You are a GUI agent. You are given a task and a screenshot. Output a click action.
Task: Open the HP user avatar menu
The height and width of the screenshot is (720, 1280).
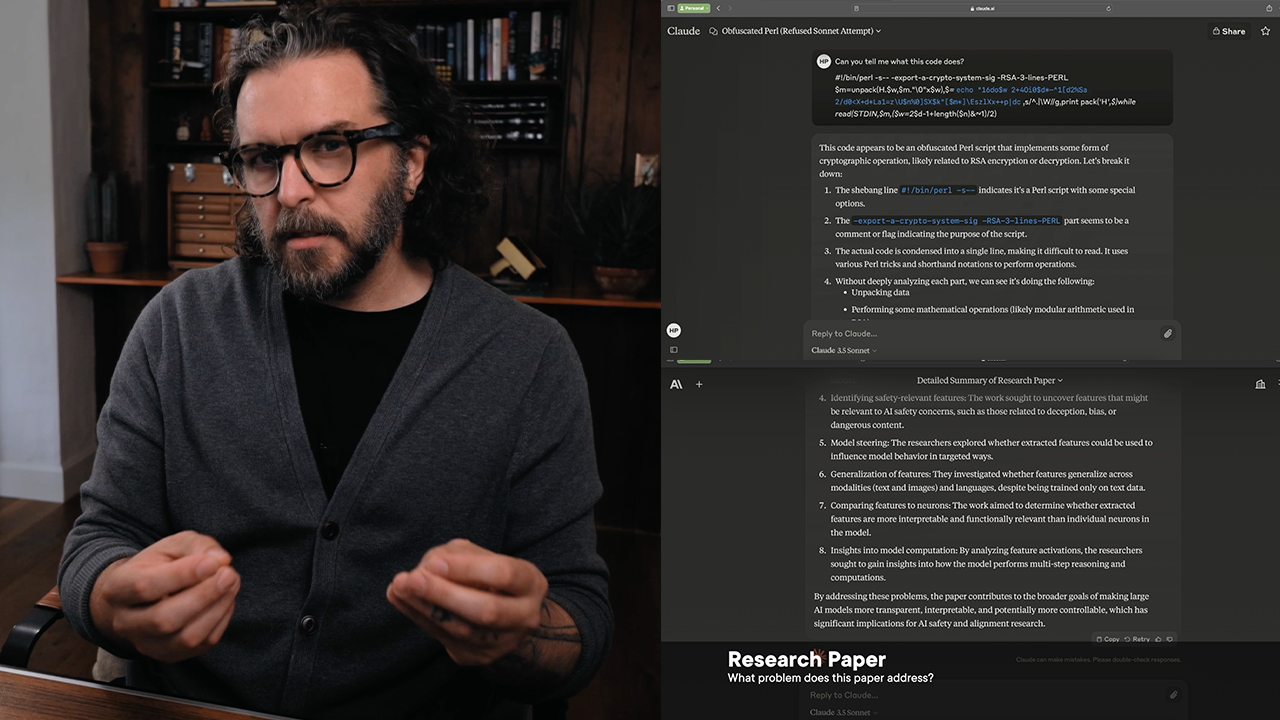click(673, 330)
